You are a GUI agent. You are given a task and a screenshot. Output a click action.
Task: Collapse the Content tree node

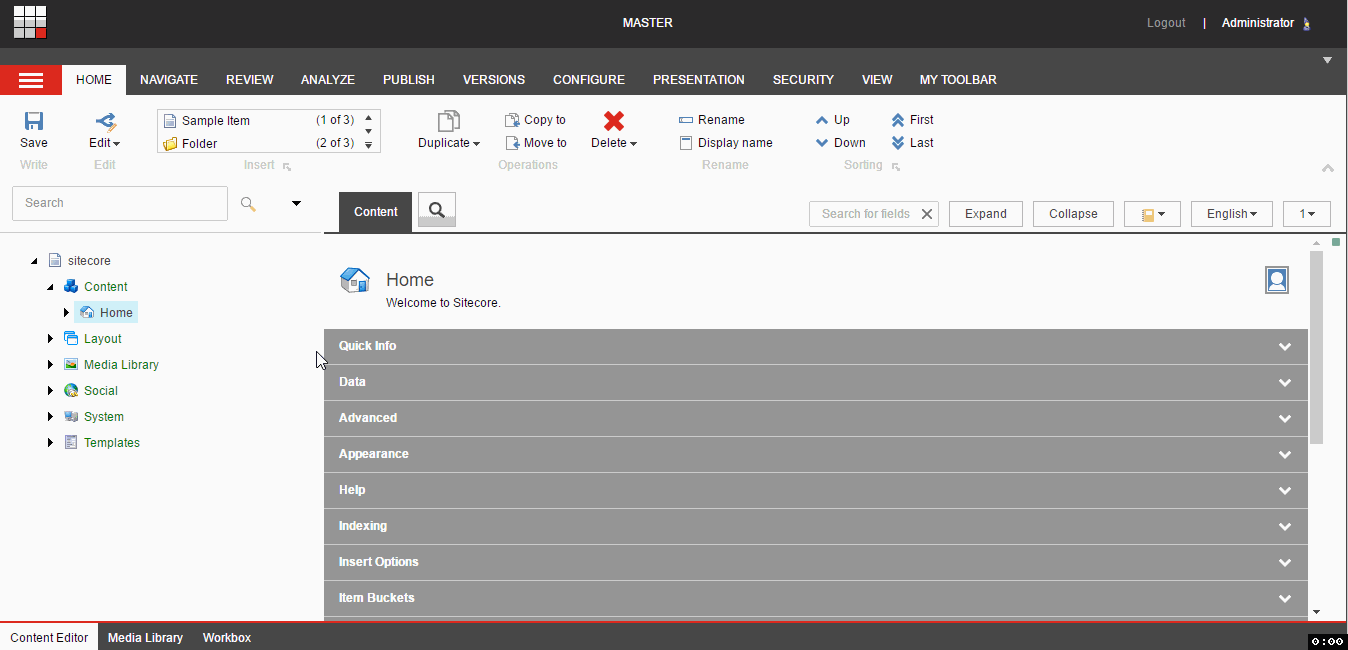coord(50,287)
